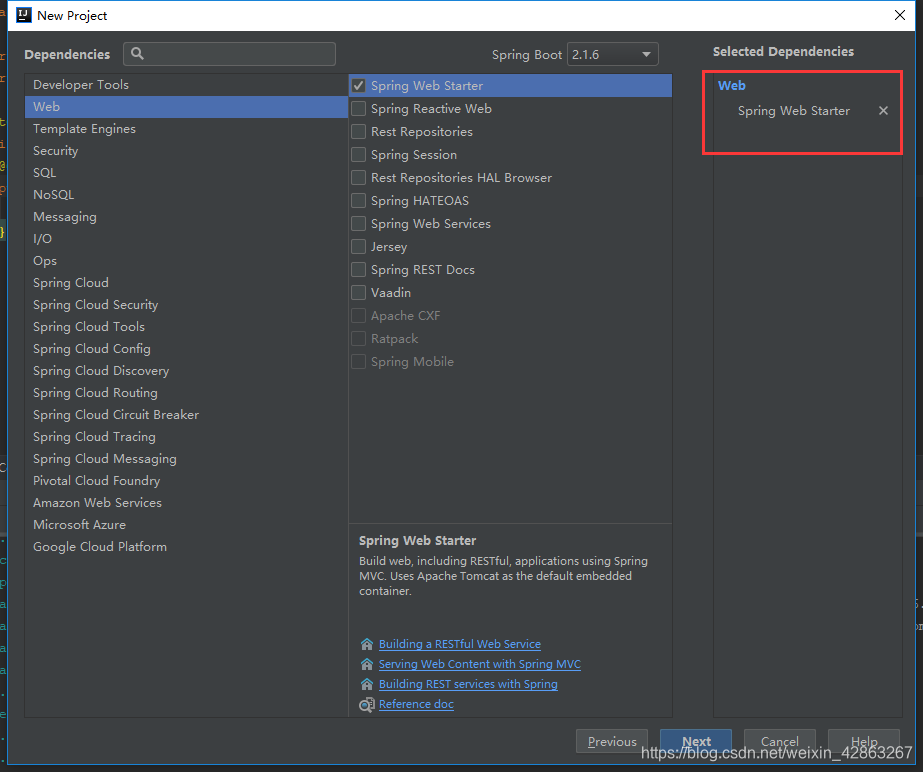The image size is (923, 772).
Task: Choose Spring Cloud Tracing category
Action: click(x=186, y=436)
